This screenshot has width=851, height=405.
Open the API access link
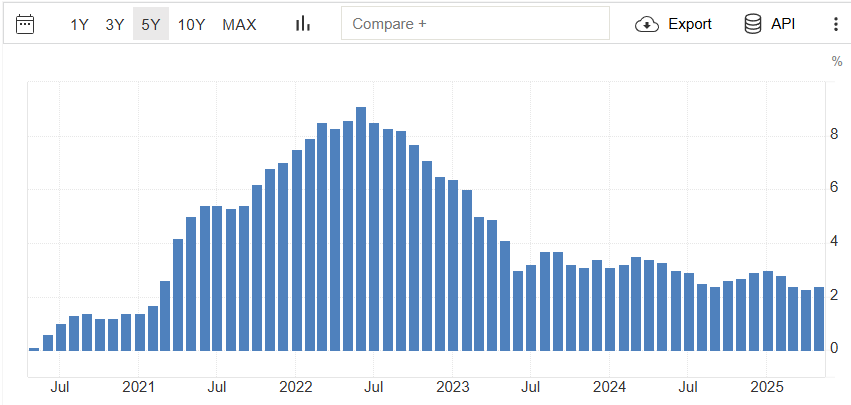pos(783,24)
